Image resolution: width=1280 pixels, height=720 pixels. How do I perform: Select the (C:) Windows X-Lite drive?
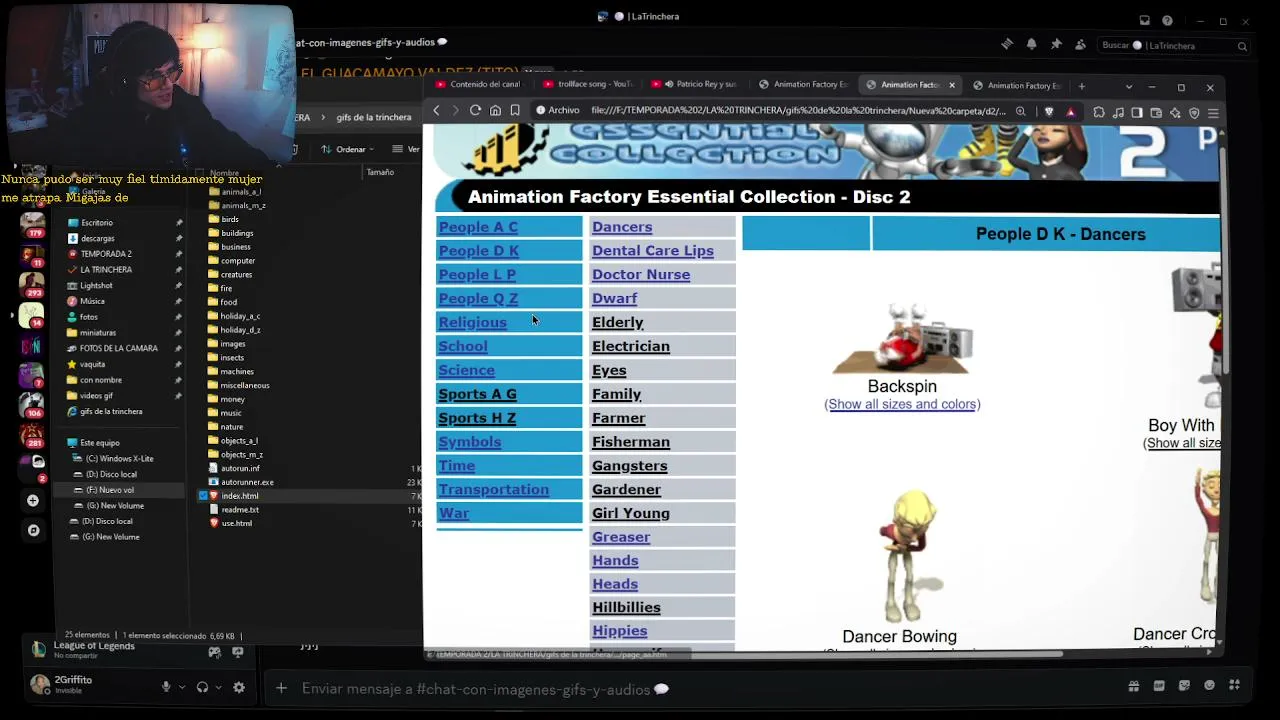119,459
